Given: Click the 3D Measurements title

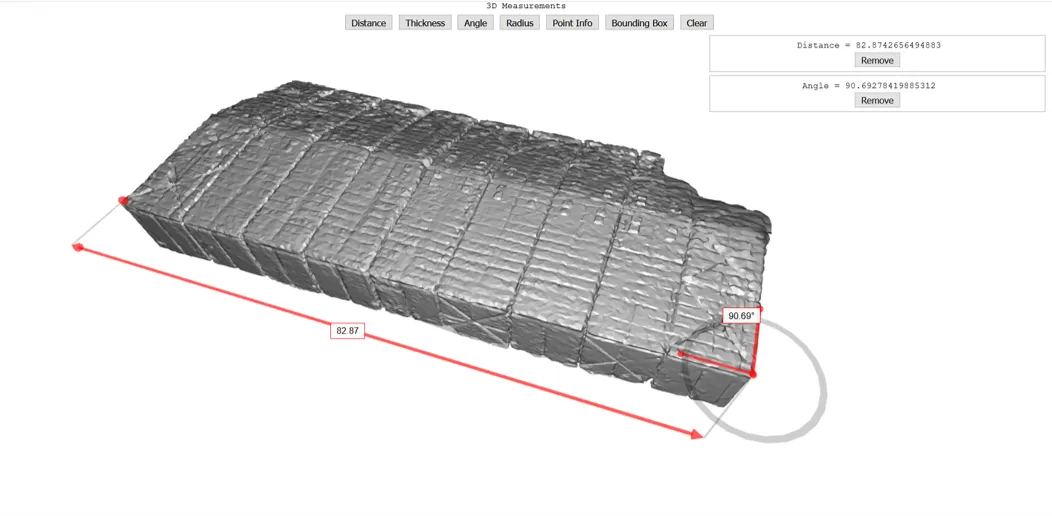Looking at the screenshot, I should (x=526, y=6).
